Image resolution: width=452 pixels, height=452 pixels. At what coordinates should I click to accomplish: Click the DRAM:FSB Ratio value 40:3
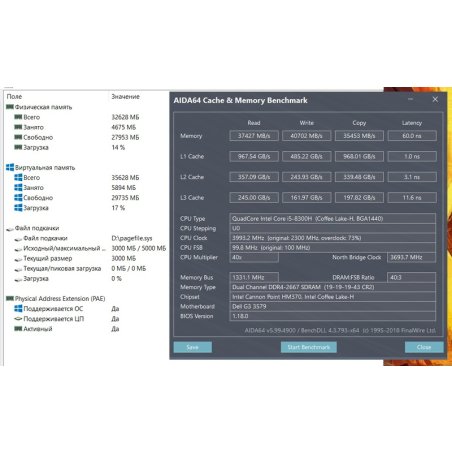point(411,277)
